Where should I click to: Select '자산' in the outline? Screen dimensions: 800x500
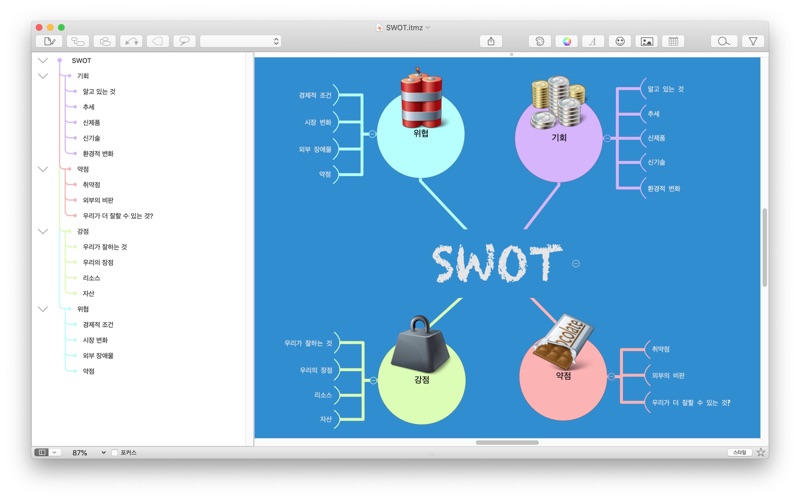click(88, 294)
